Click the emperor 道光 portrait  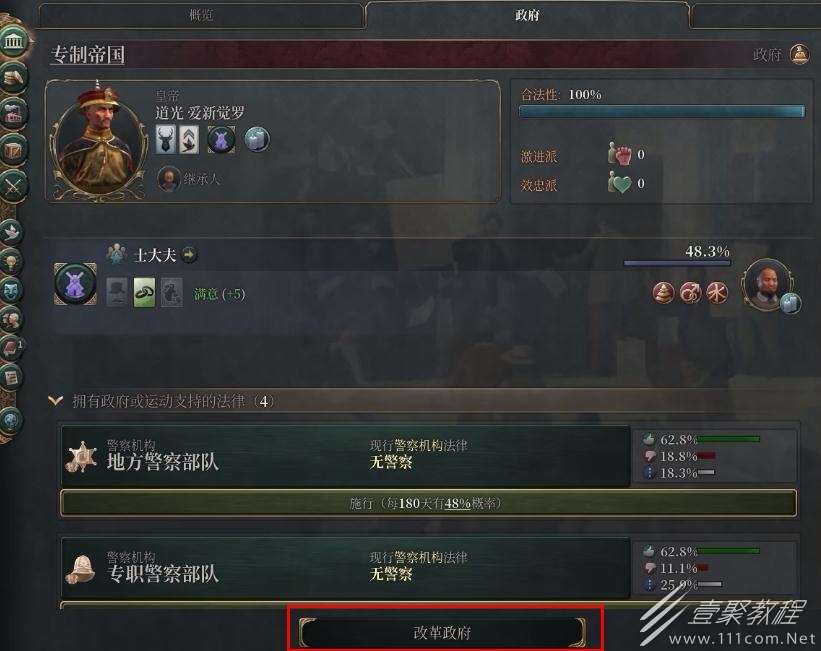tap(99, 141)
